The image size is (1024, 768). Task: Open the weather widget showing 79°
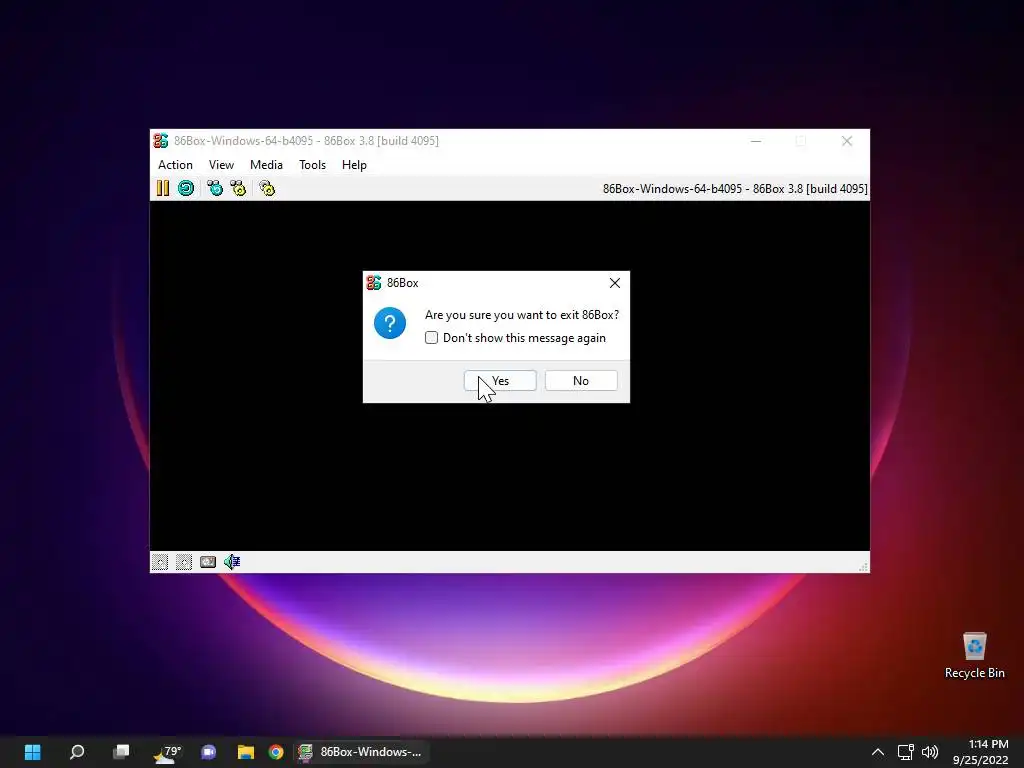[x=167, y=752]
